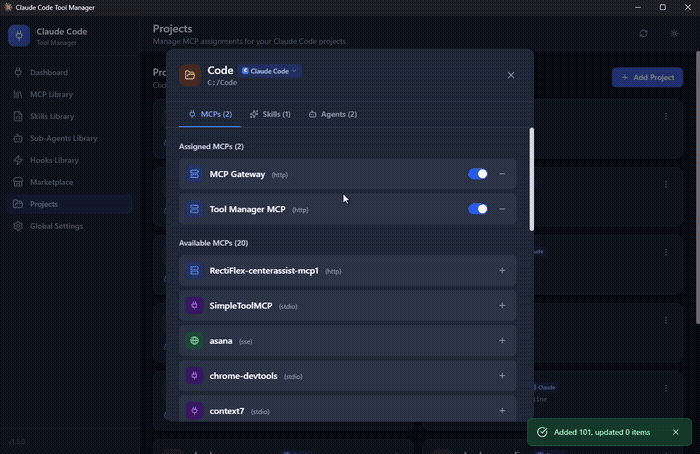Go to Skills Library
The image size is (700, 454).
coord(69,116)
